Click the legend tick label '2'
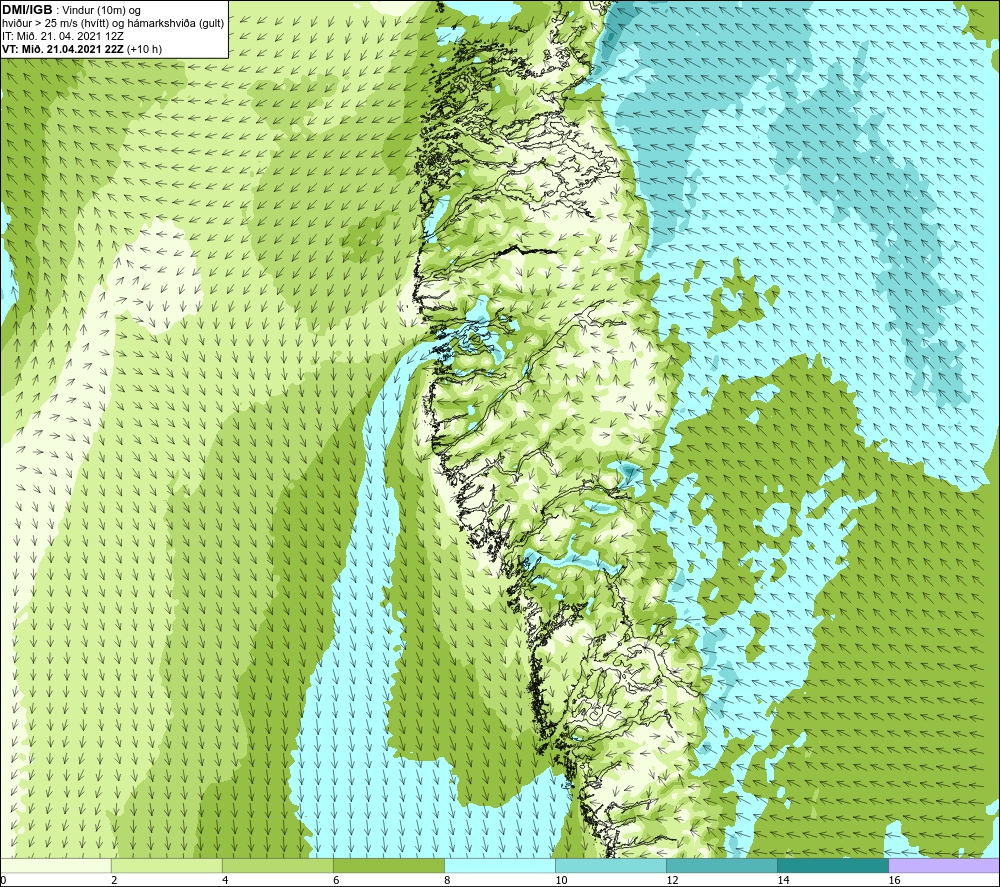1000x887 pixels. [114, 880]
